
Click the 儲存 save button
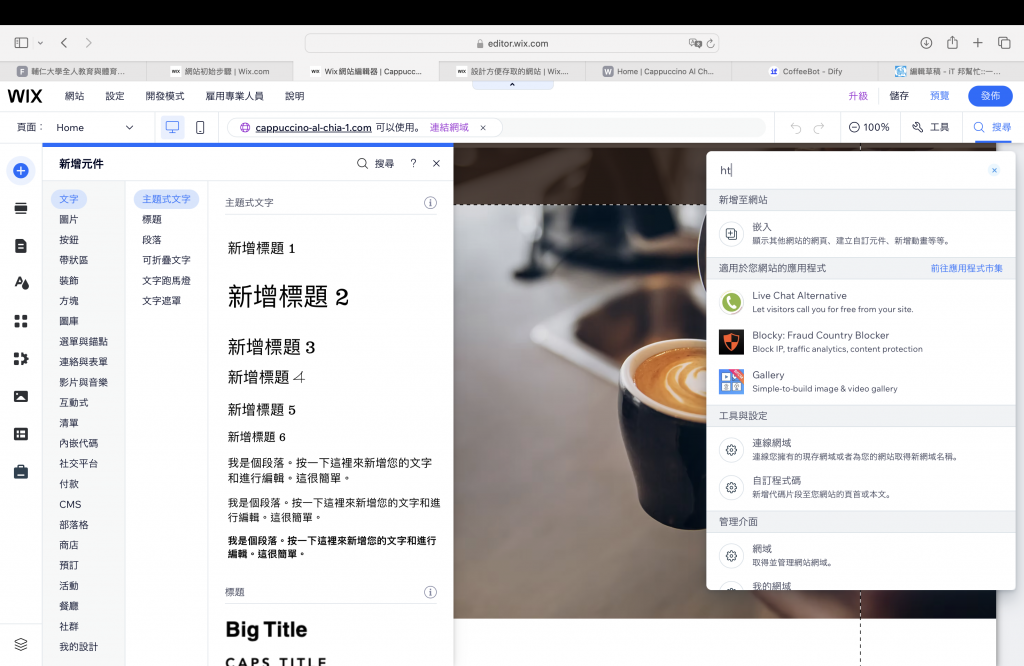899,96
